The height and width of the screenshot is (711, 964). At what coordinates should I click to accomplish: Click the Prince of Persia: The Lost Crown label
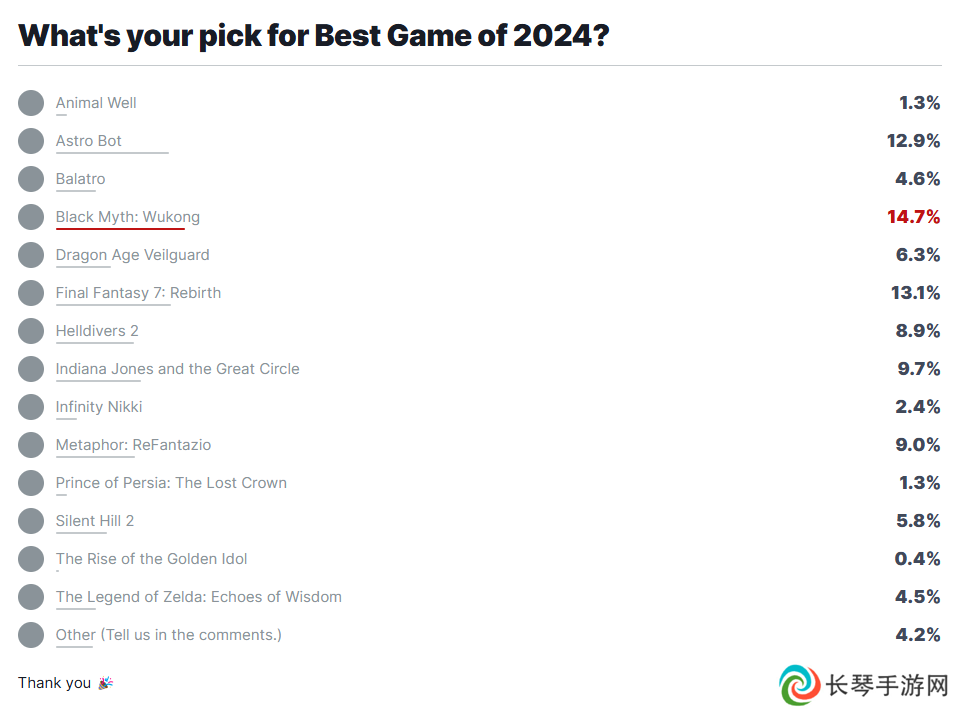tap(171, 483)
